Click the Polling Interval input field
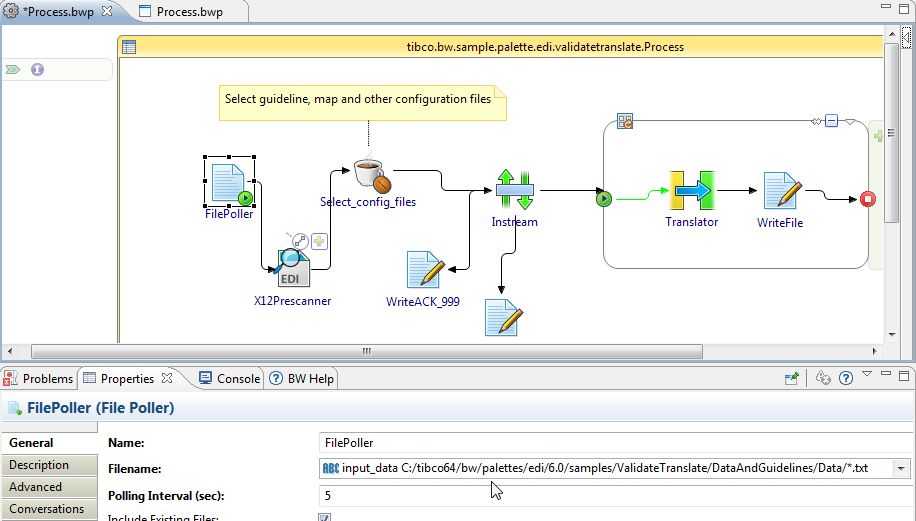The image size is (916, 521). point(615,495)
